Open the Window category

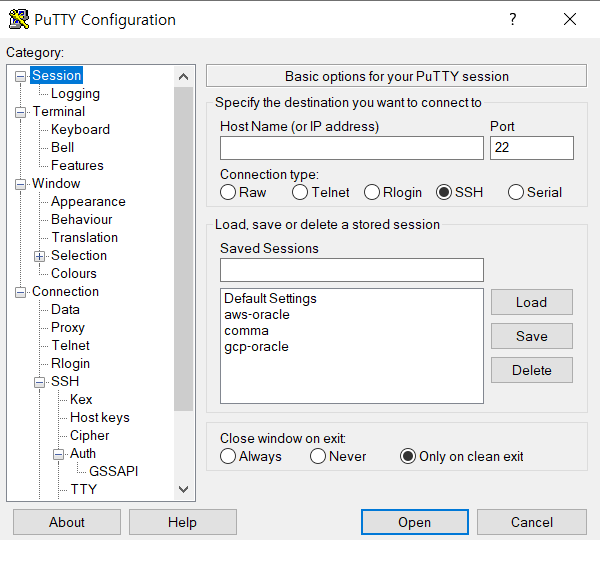[x=56, y=184]
